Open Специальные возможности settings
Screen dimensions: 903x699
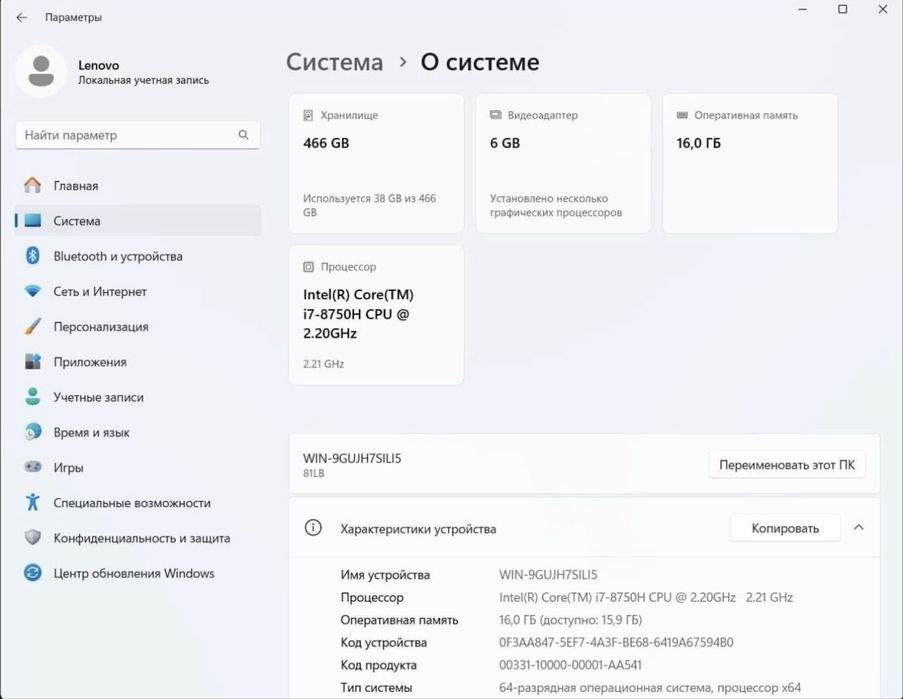coord(138,502)
